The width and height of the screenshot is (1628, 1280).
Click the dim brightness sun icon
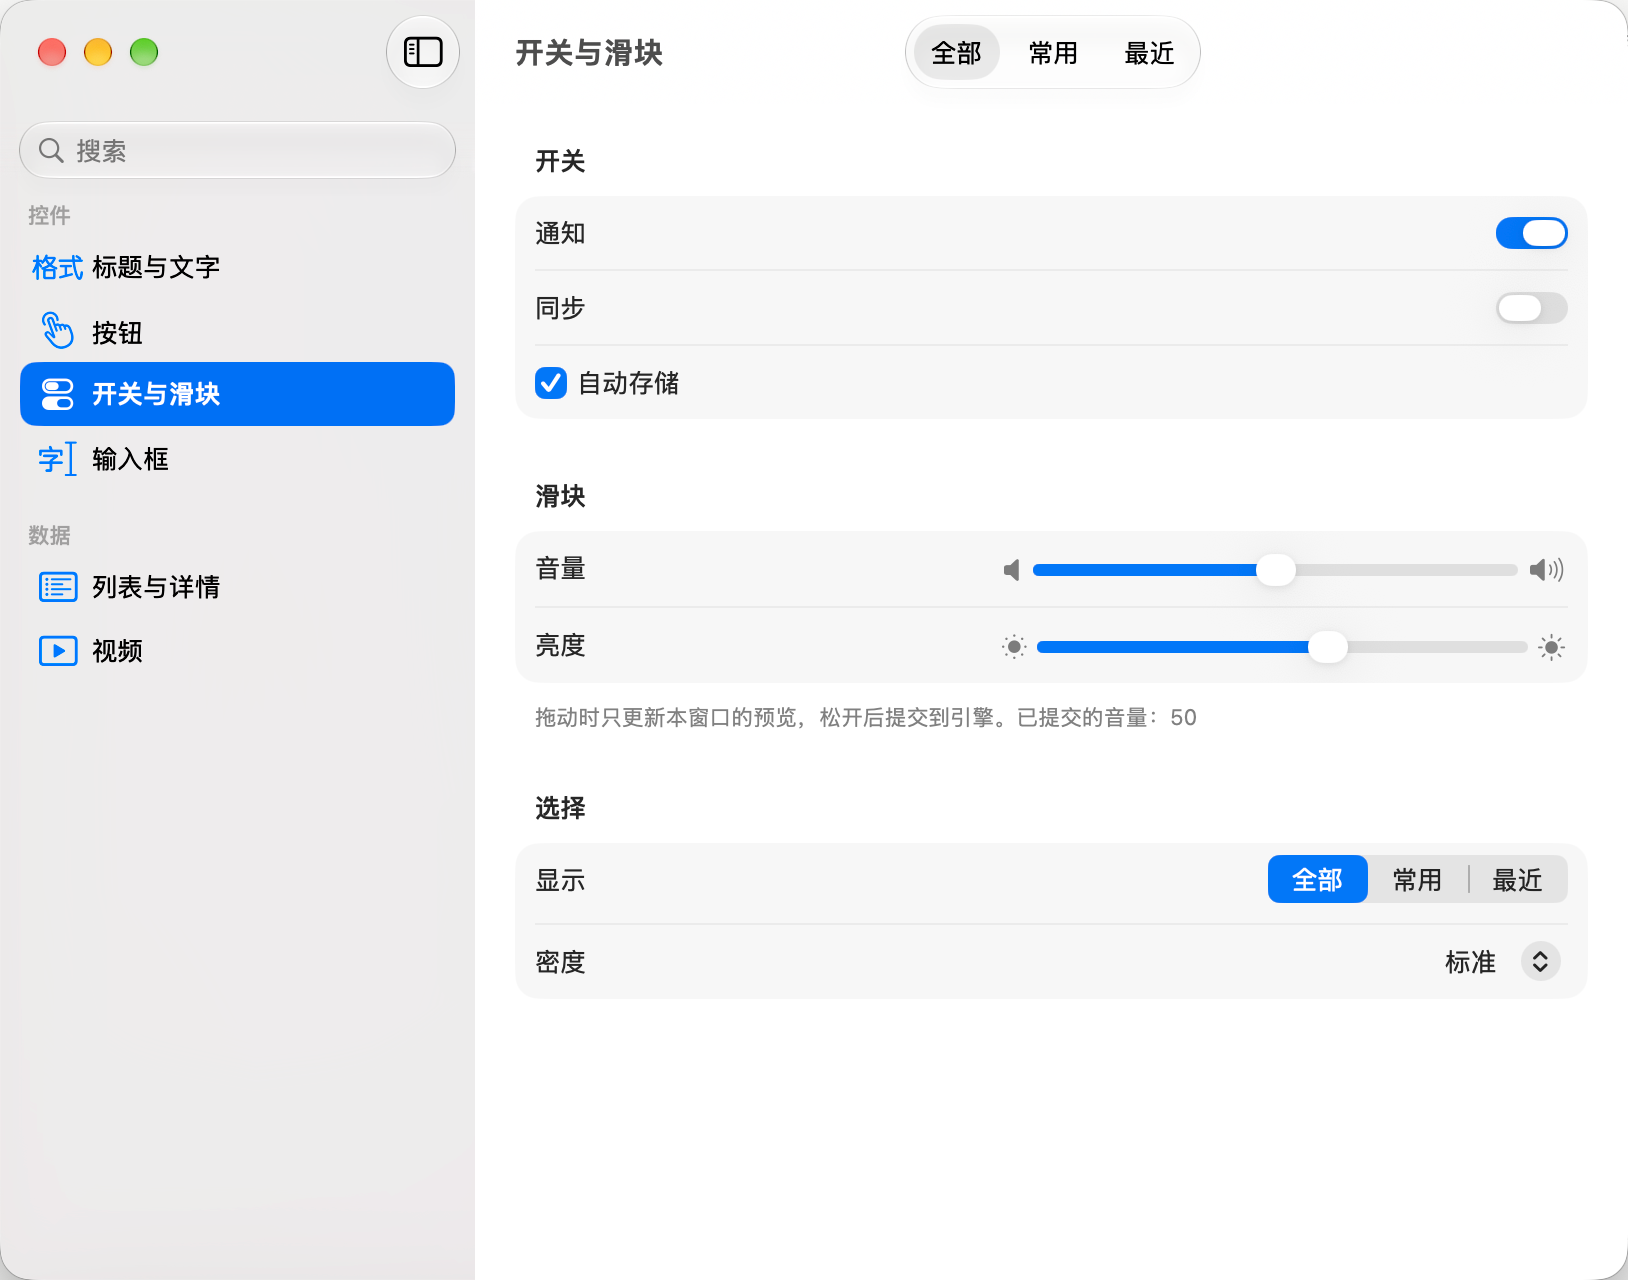click(1014, 647)
